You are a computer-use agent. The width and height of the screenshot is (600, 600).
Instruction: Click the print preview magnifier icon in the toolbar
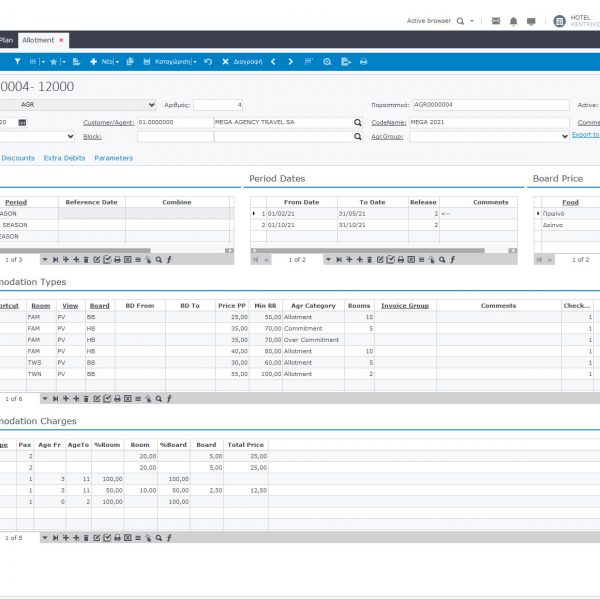[x=327, y=62]
